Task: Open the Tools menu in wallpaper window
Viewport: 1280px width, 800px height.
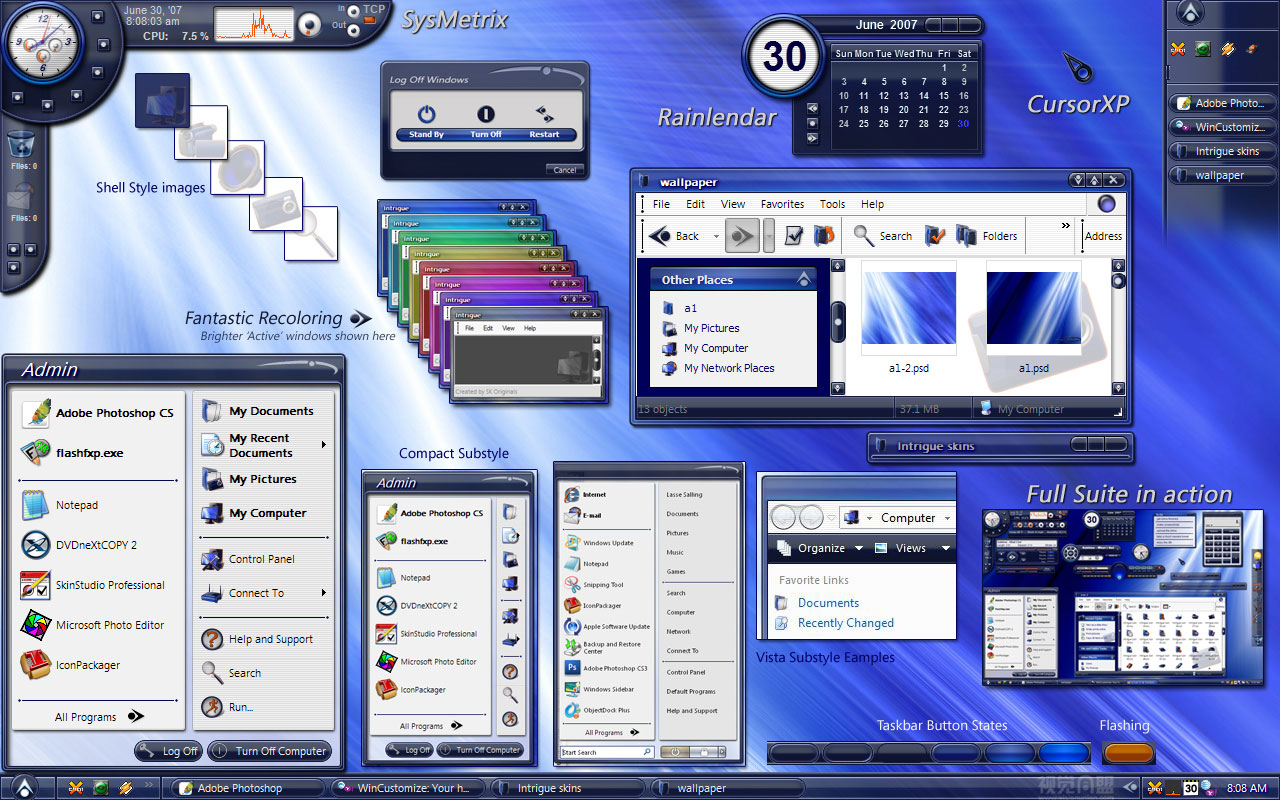Action: click(x=833, y=204)
